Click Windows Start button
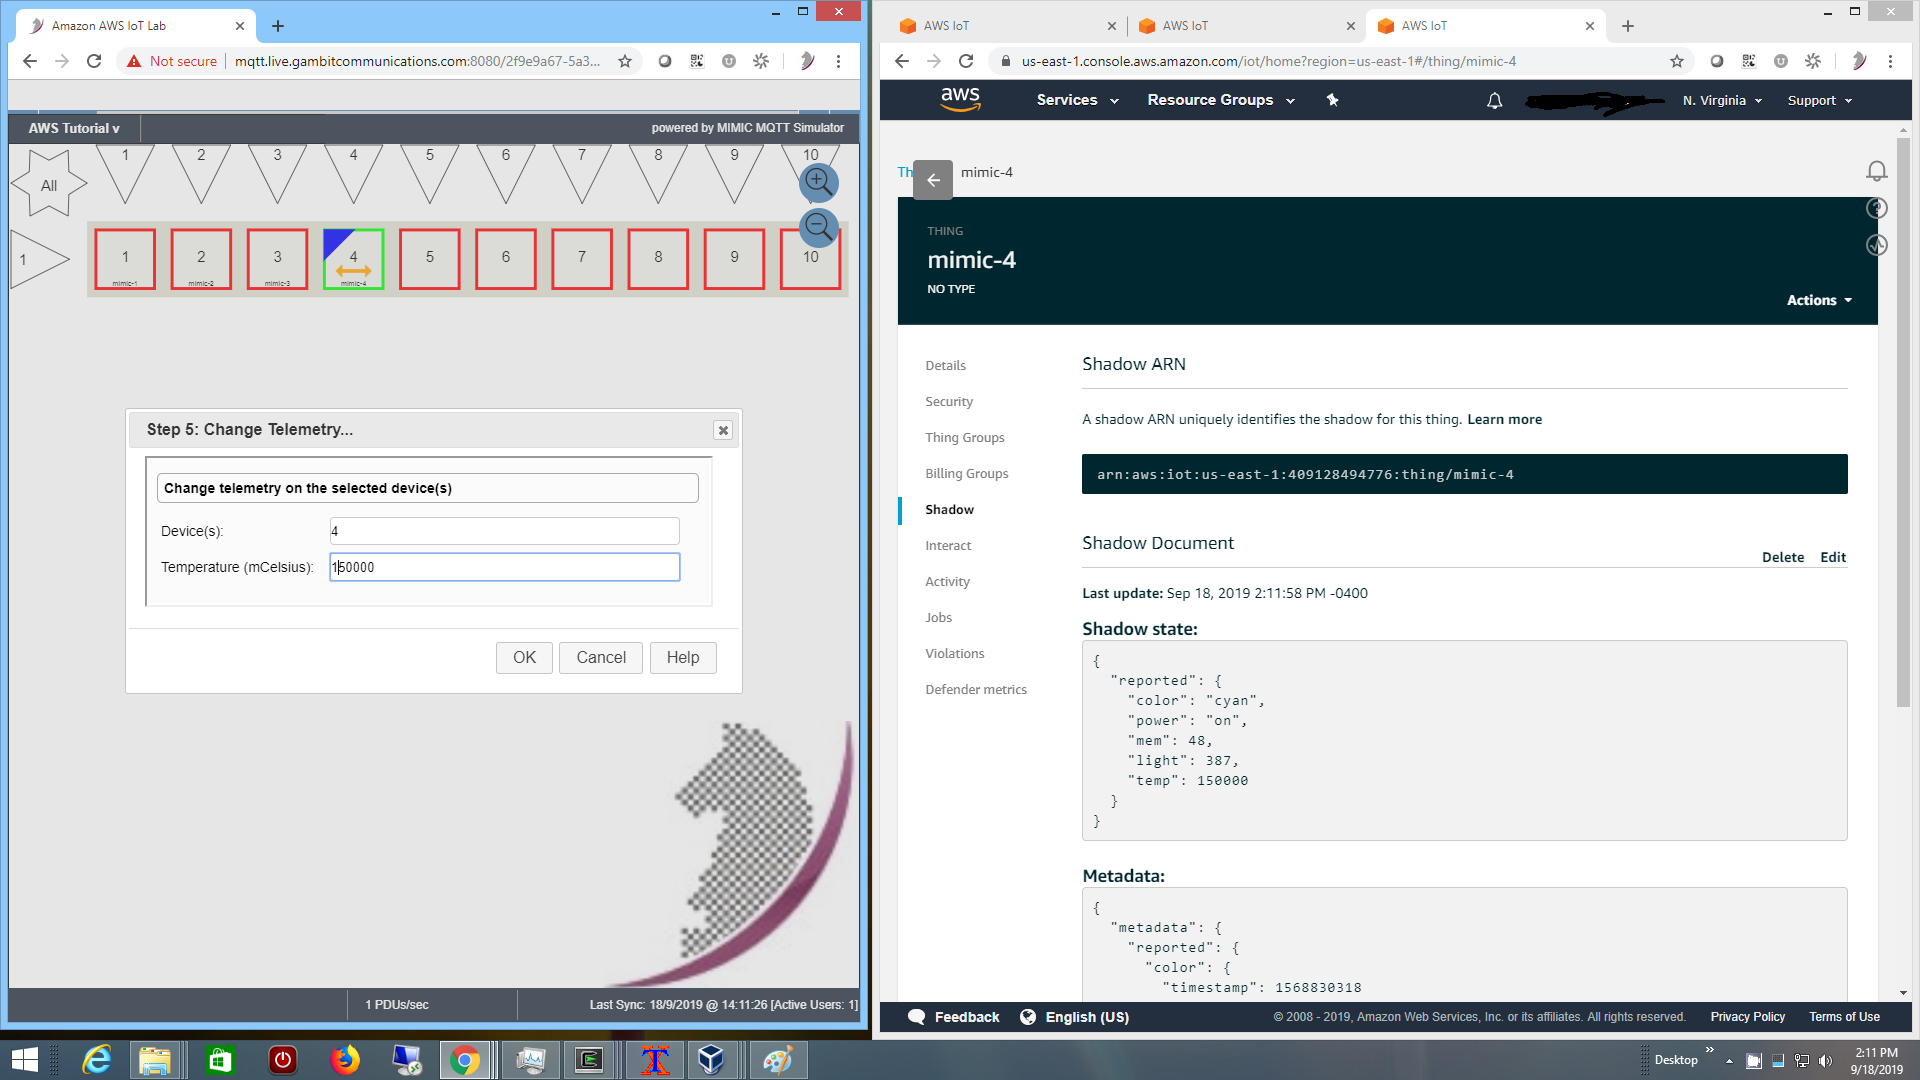The image size is (1920, 1080). [24, 1060]
